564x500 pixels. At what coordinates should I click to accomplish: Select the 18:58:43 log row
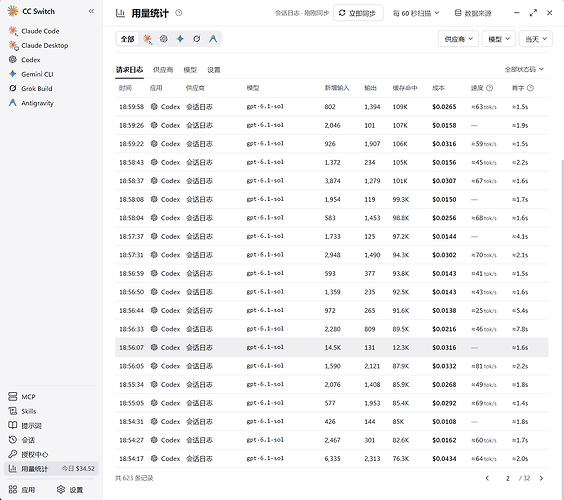point(332,162)
